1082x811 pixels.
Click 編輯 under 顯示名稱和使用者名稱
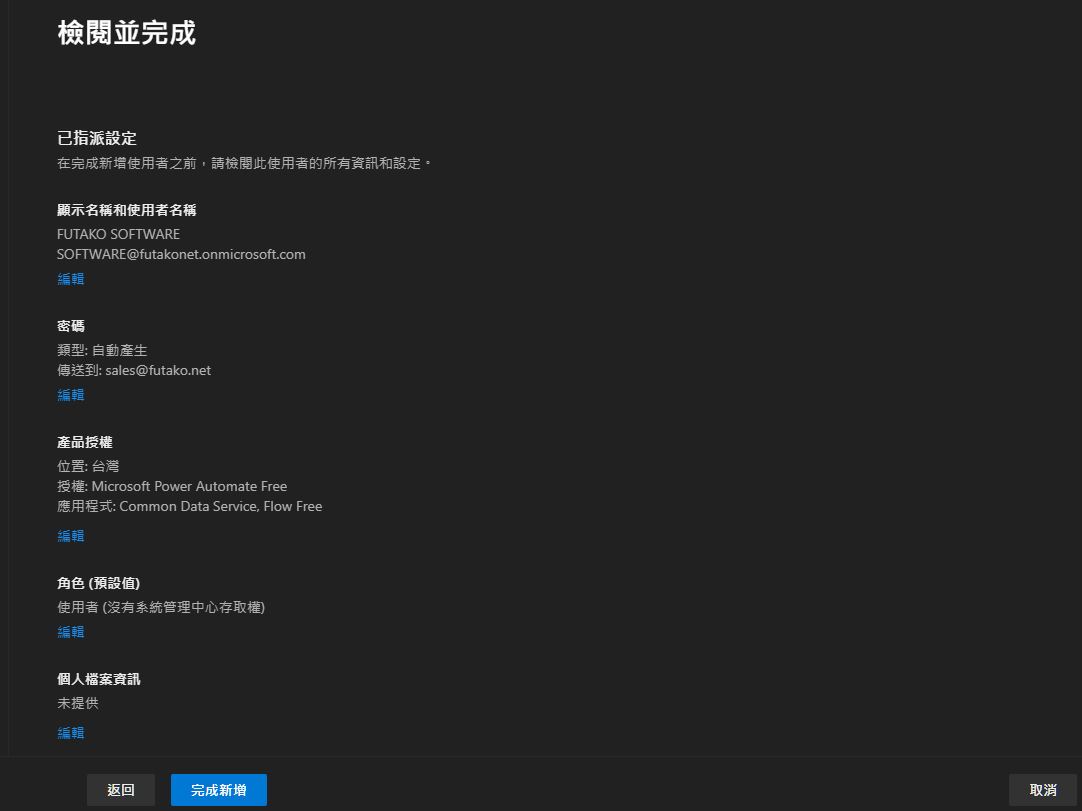[x=71, y=279]
